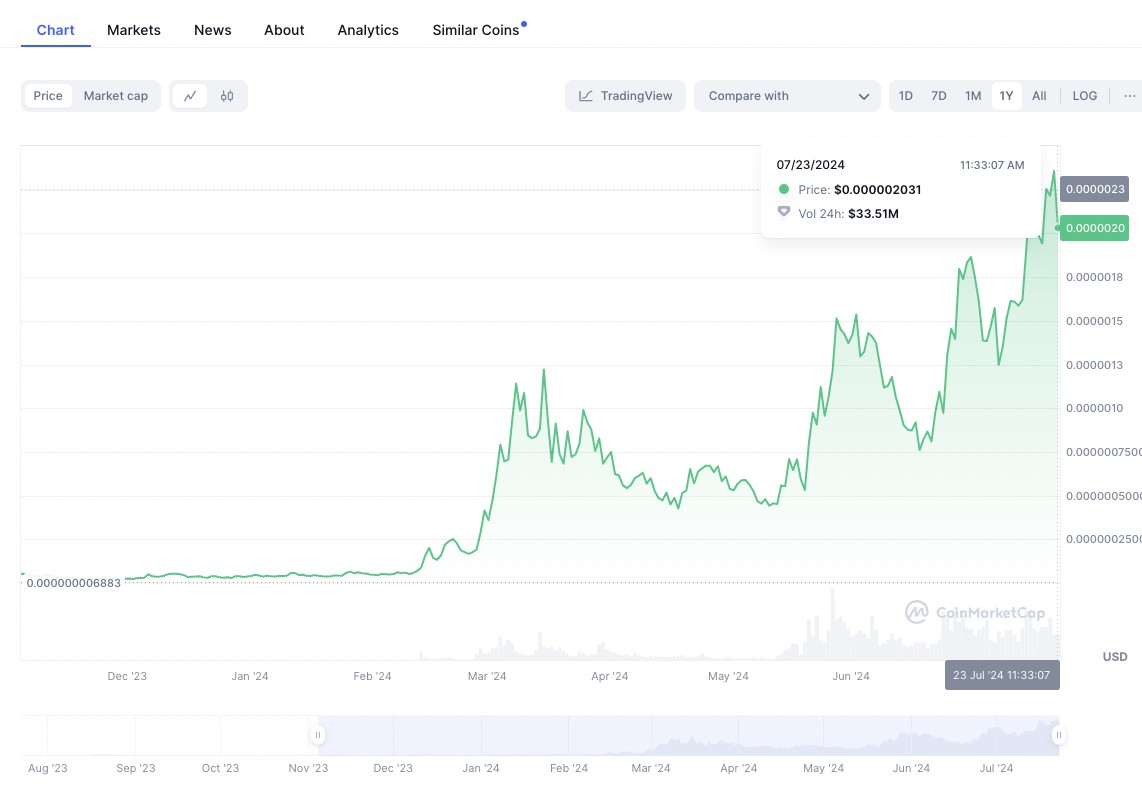
Task: Select the 1Y time range
Action: (1006, 95)
